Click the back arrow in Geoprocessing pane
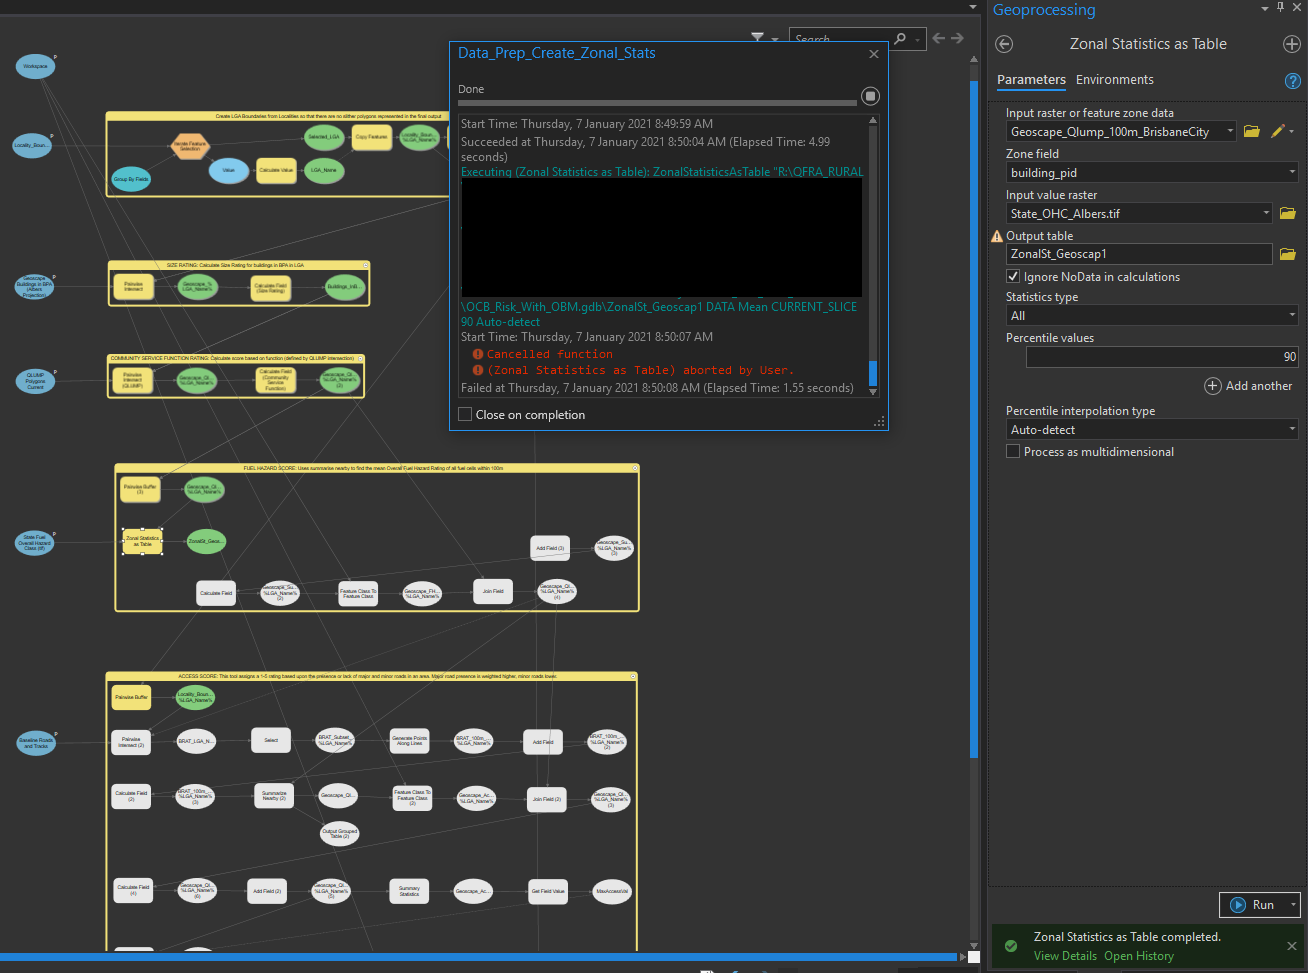This screenshot has height=973, width=1308. click(1005, 44)
